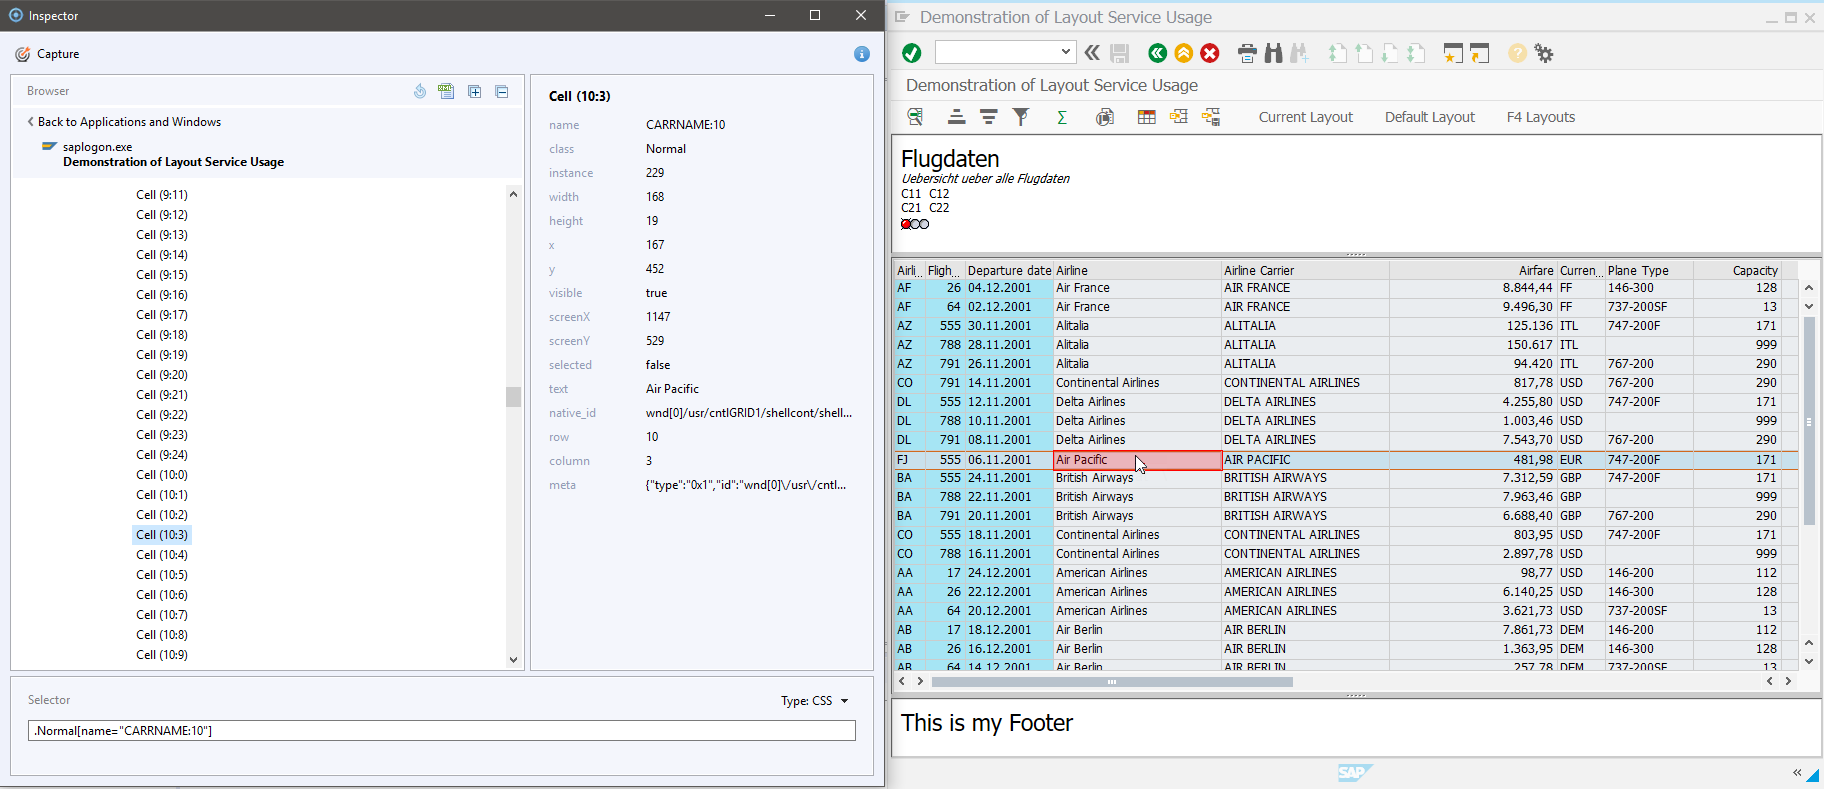This screenshot has width=1824, height=789.
Task: Click the airfare cell '7.963,46'
Action: (1473, 497)
